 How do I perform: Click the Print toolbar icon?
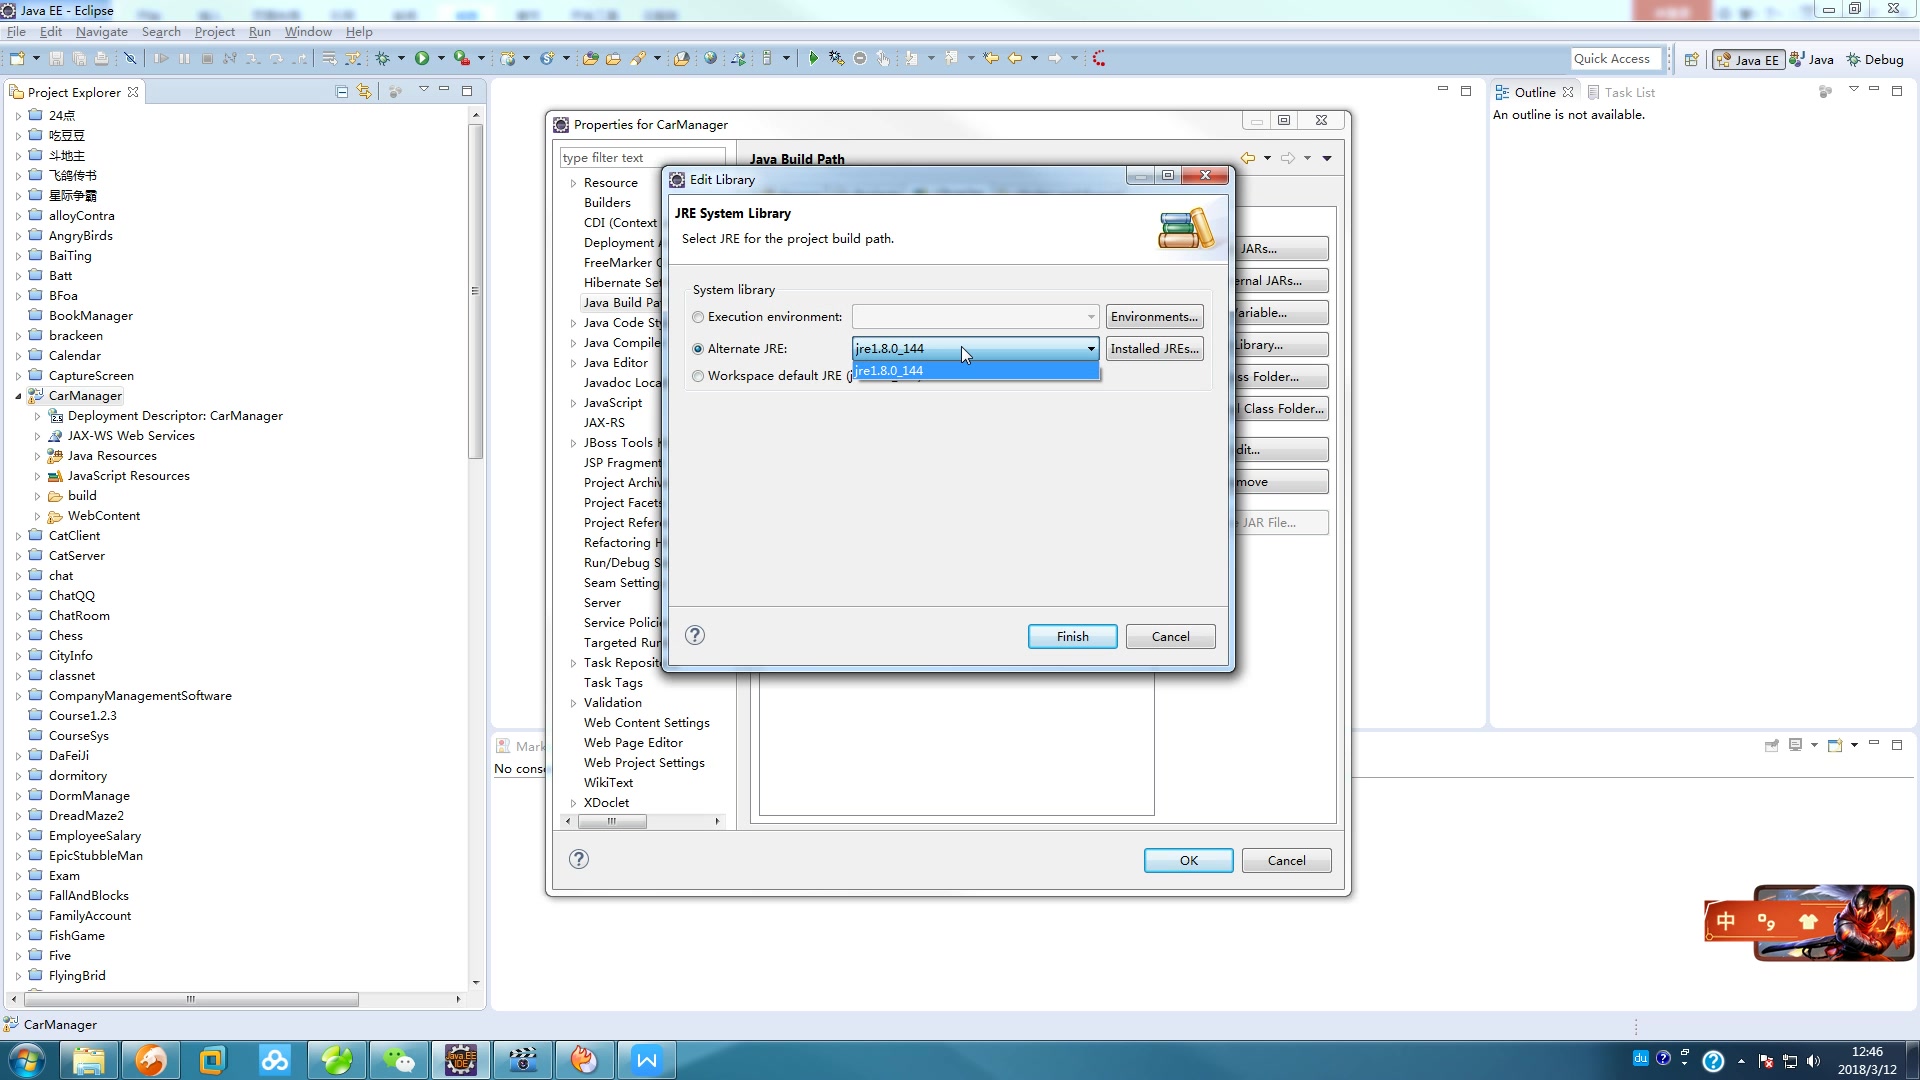pos(101,59)
